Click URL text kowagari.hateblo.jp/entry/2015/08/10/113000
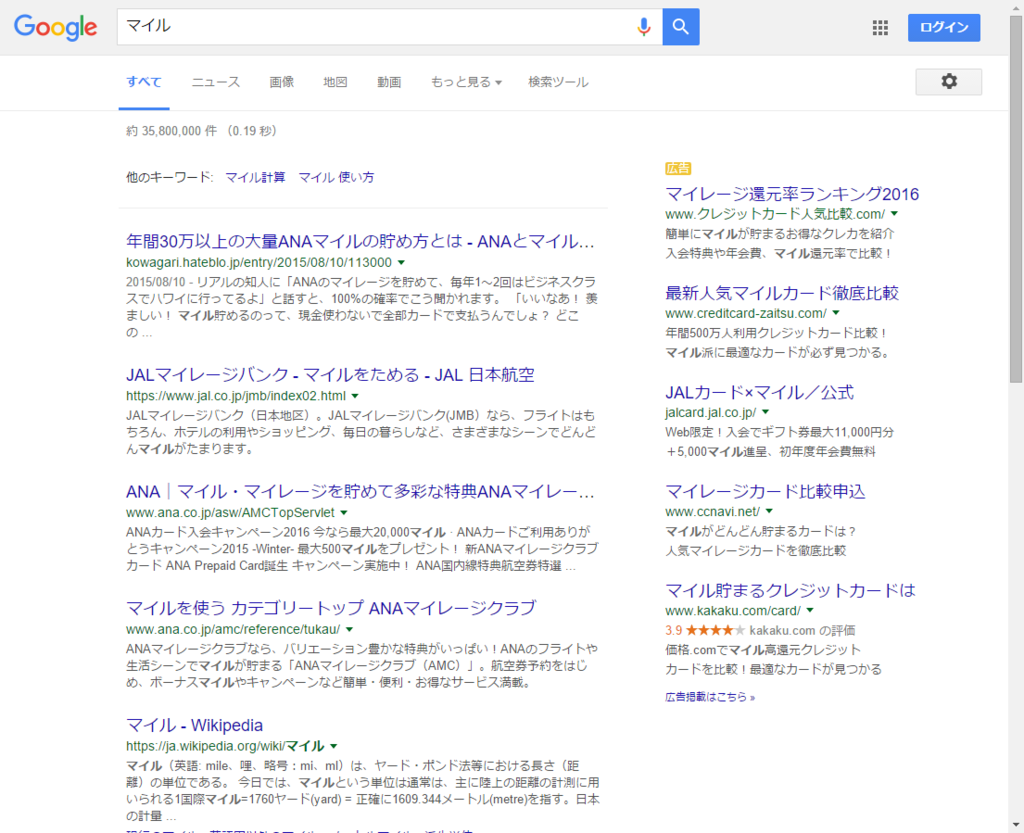 [x=259, y=262]
